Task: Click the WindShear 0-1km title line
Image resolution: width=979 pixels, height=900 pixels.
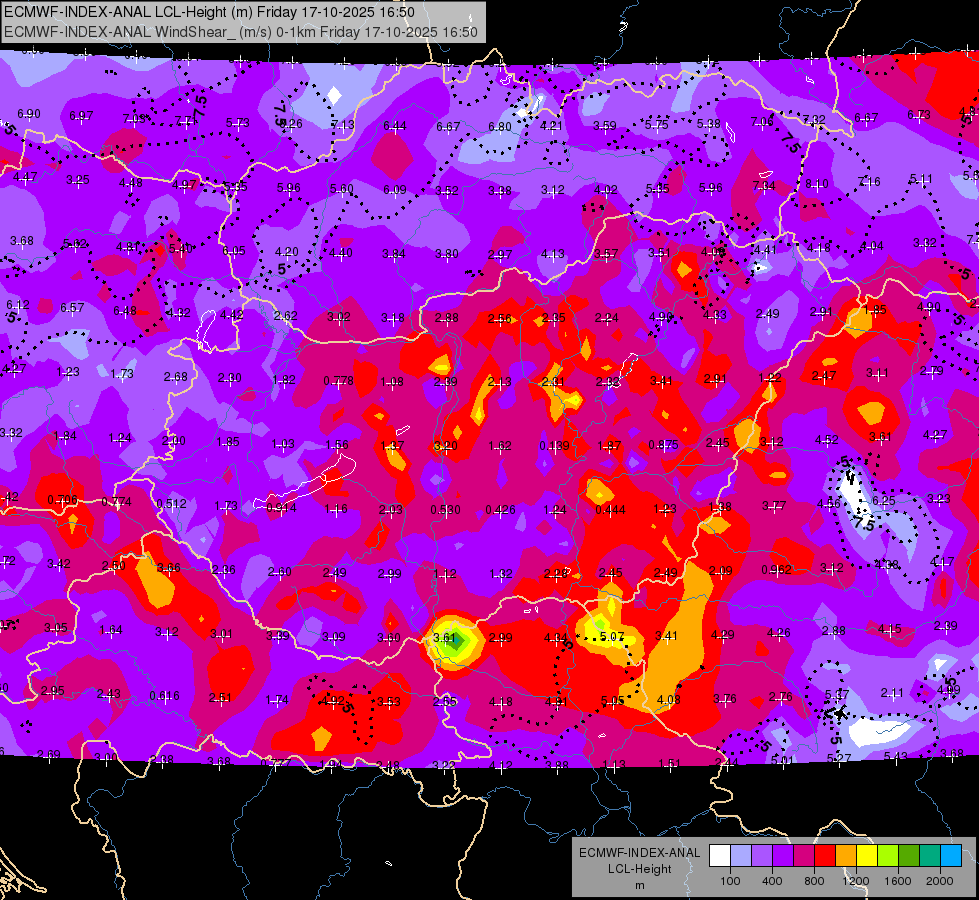Action: coord(241,32)
